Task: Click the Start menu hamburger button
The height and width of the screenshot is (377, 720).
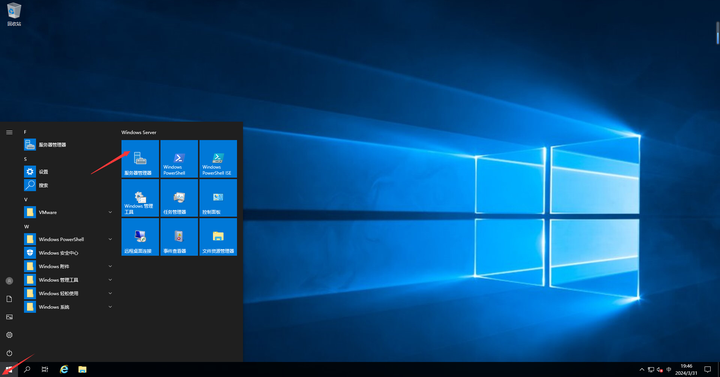Action: coord(9,132)
